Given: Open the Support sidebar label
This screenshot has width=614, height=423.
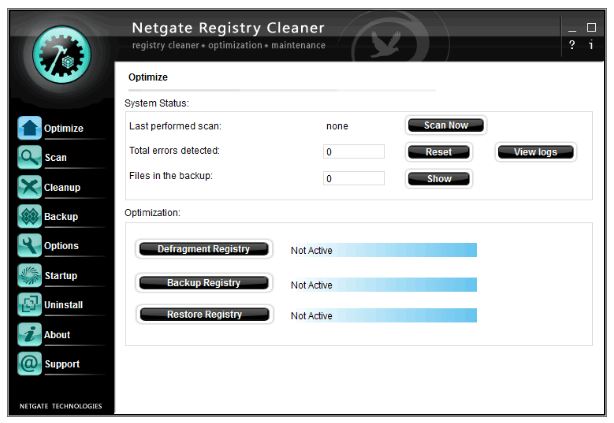Looking at the screenshot, I should [62, 364].
